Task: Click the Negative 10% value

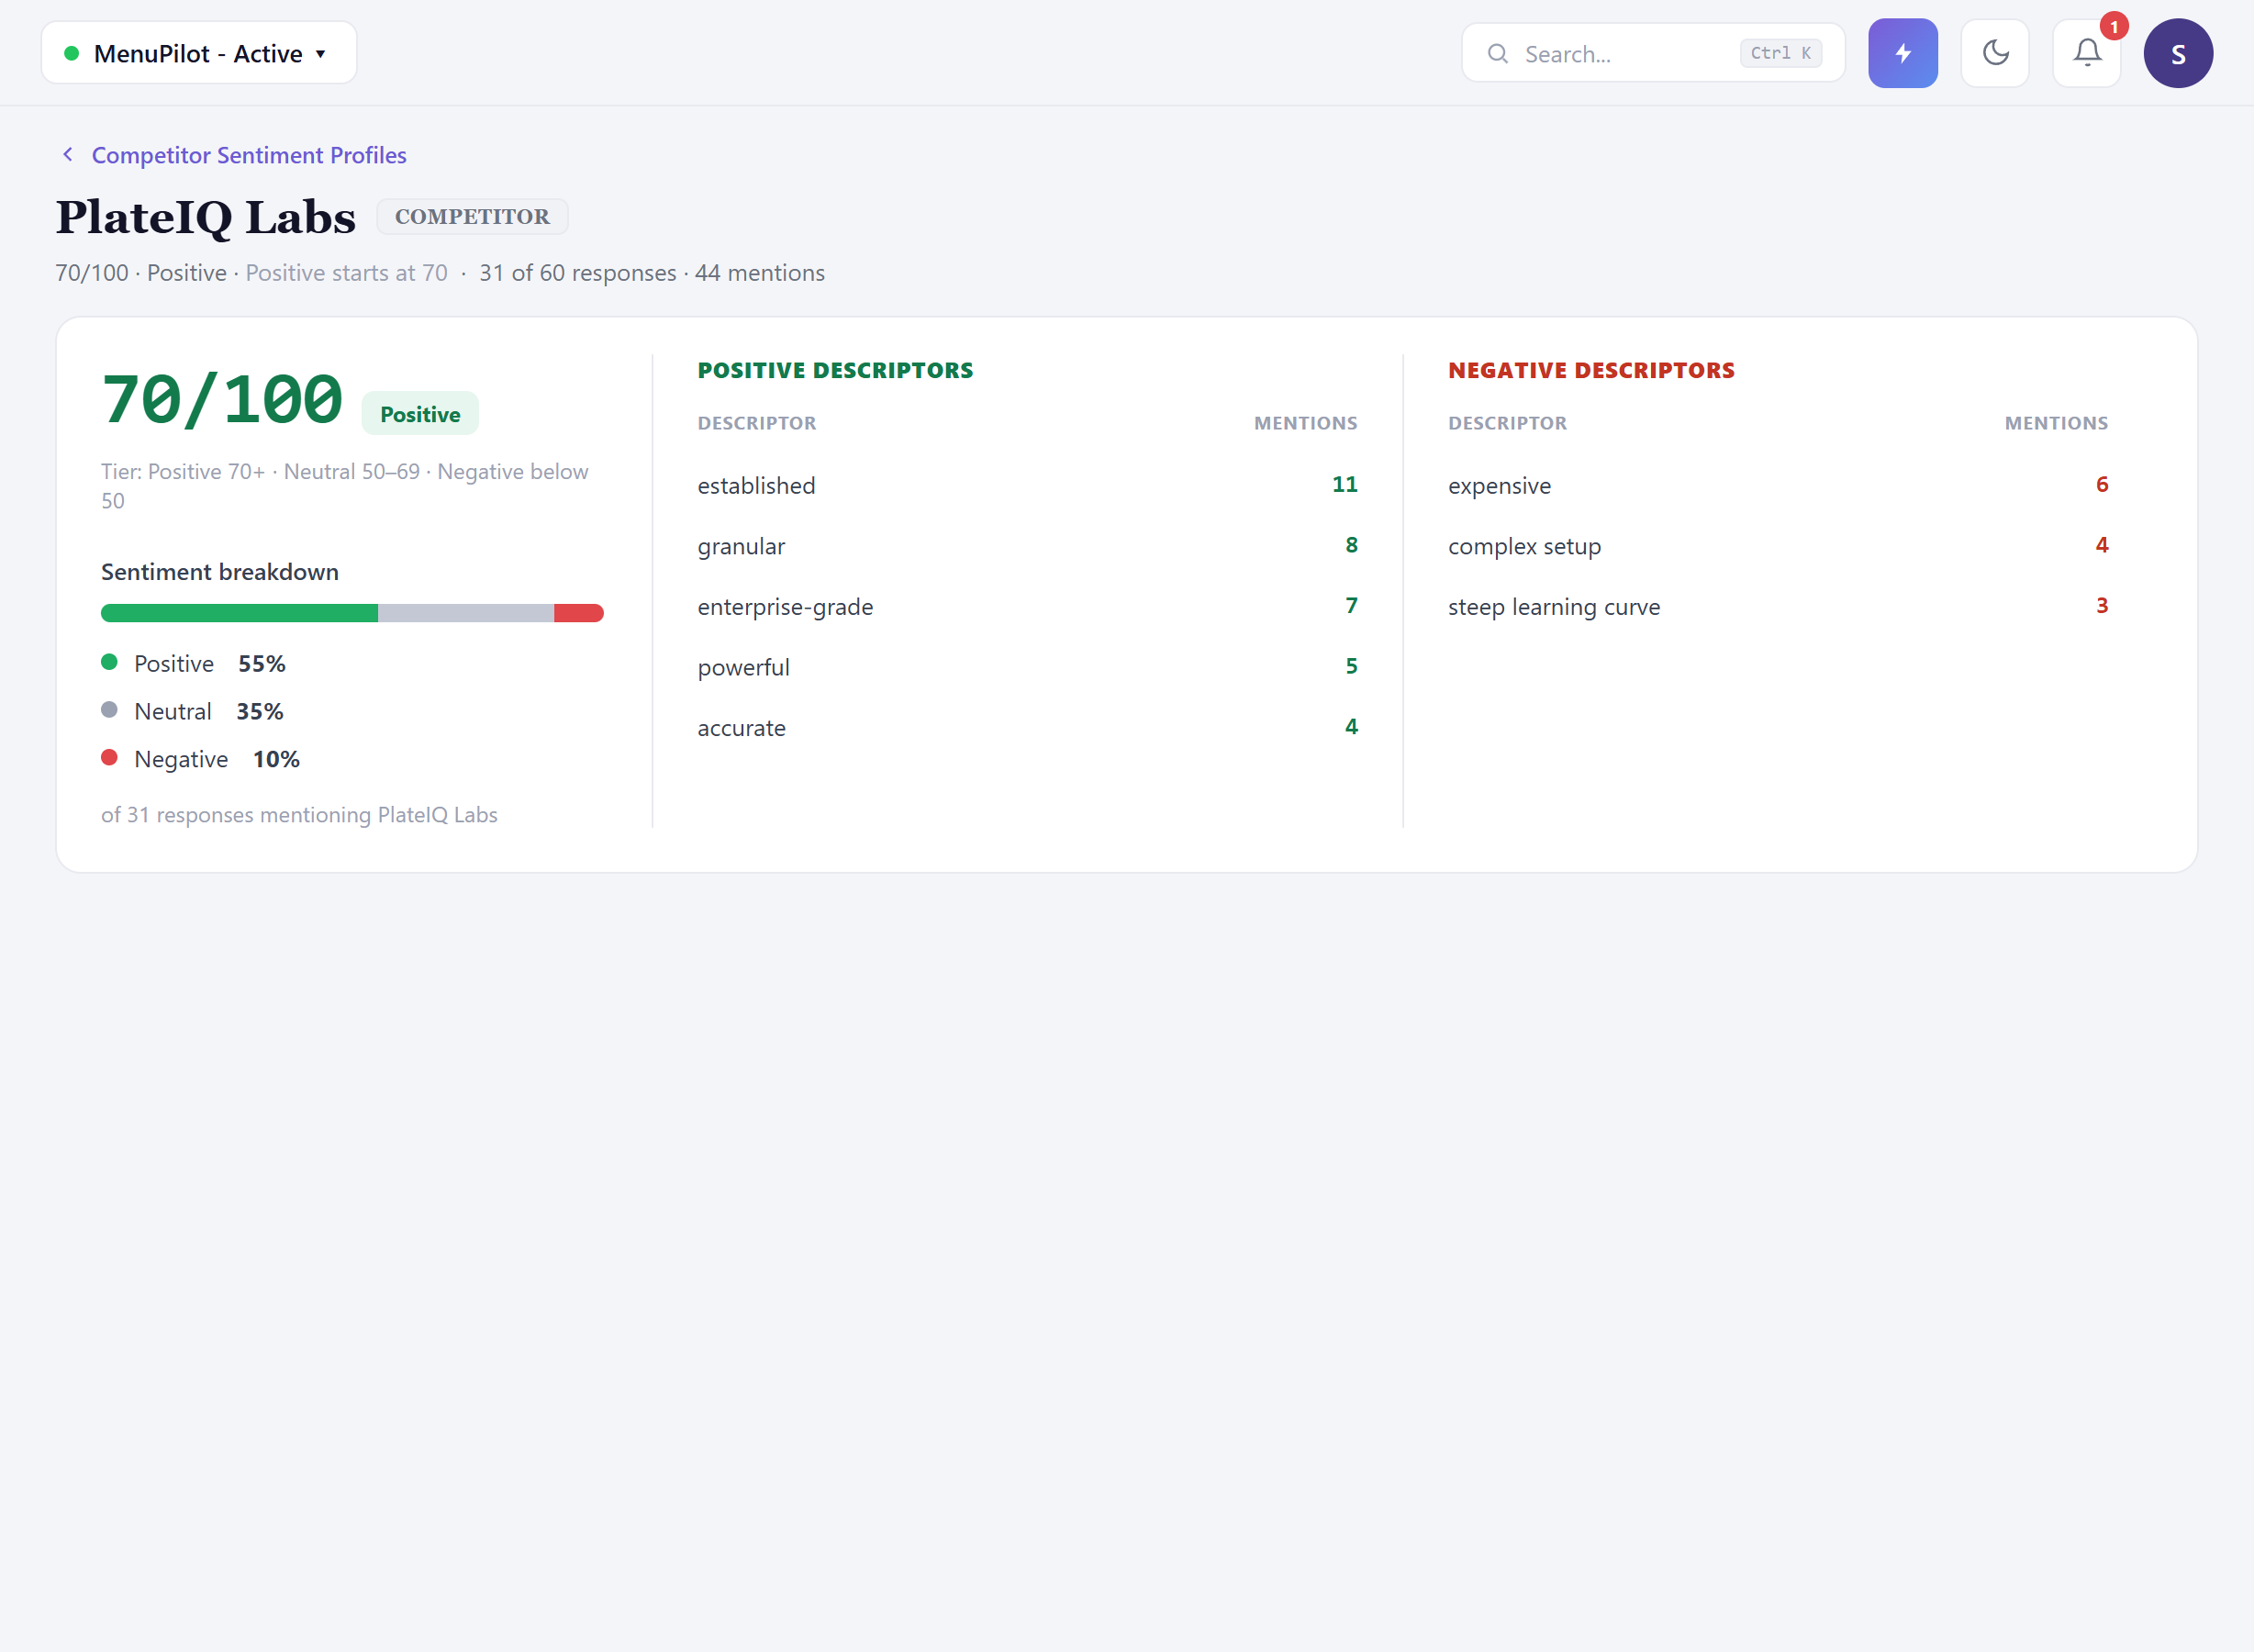Action: (x=276, y=759)
